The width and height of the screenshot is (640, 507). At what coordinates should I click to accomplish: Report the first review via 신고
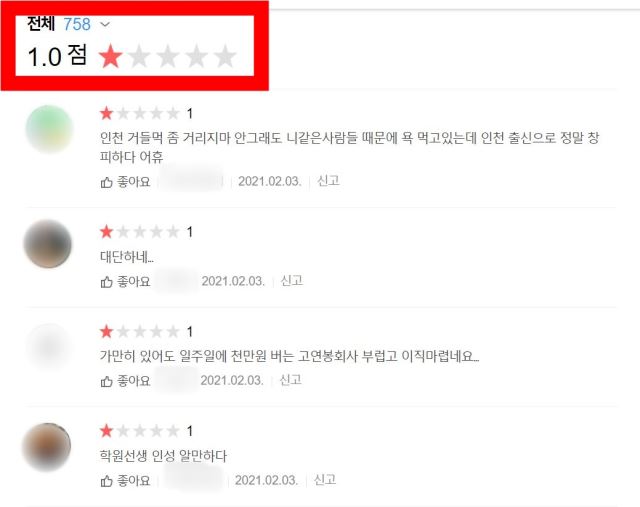pyautogui.click(x=328, y=181)
